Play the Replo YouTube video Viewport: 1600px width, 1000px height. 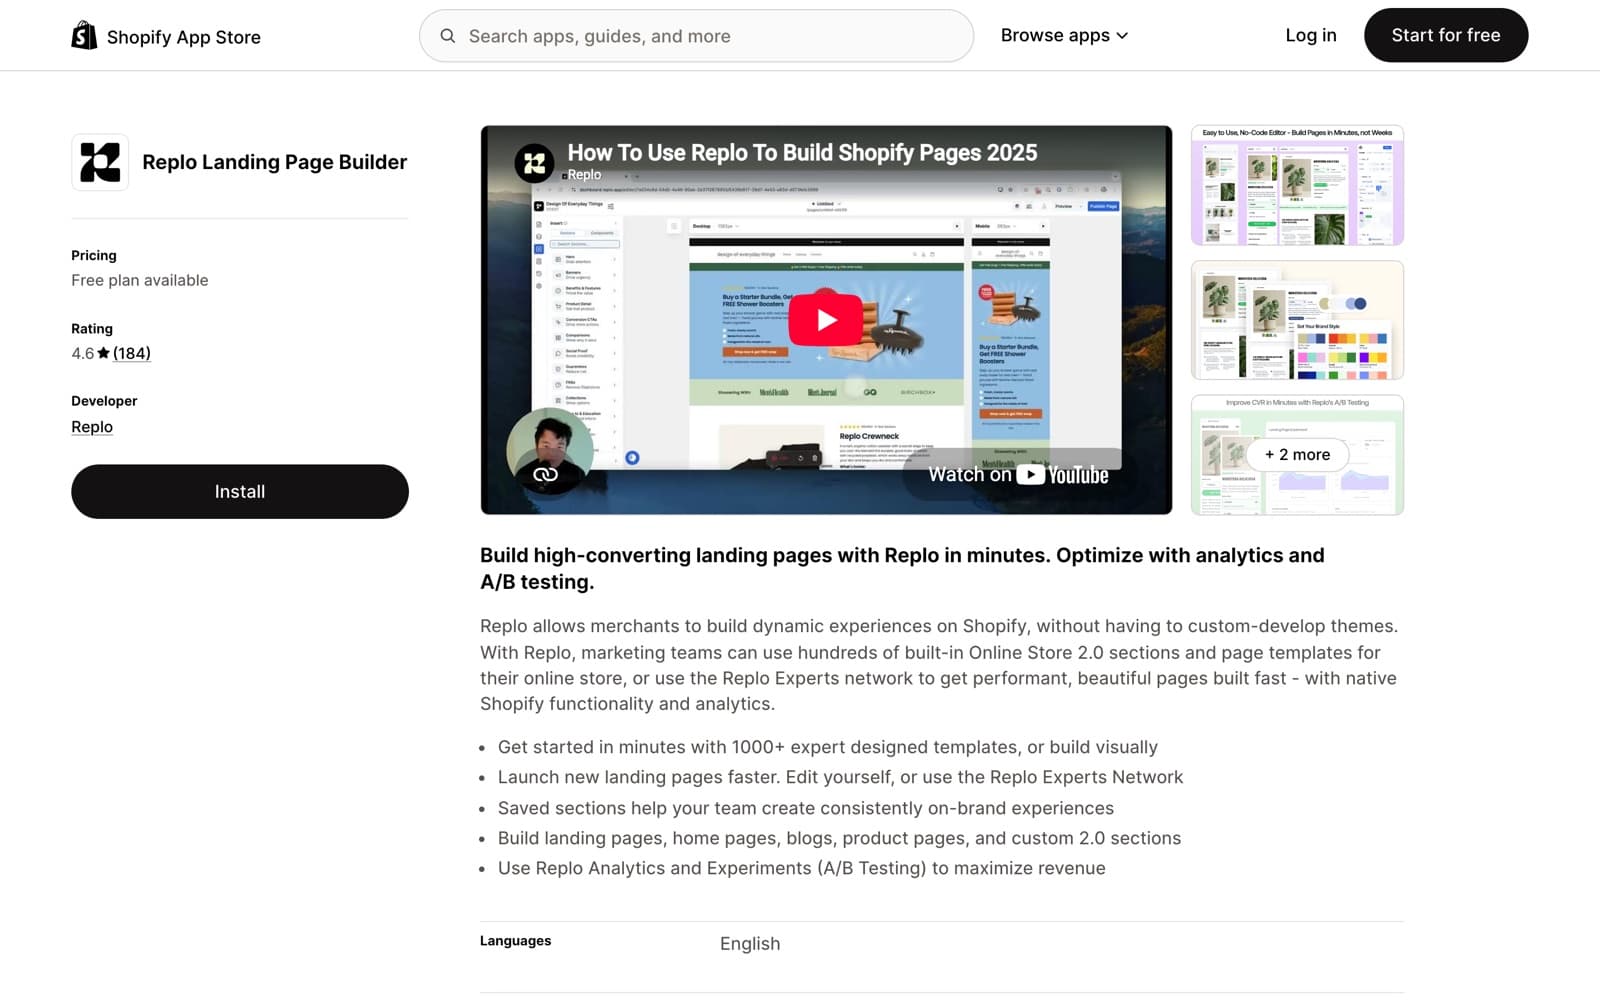[826, 320]
